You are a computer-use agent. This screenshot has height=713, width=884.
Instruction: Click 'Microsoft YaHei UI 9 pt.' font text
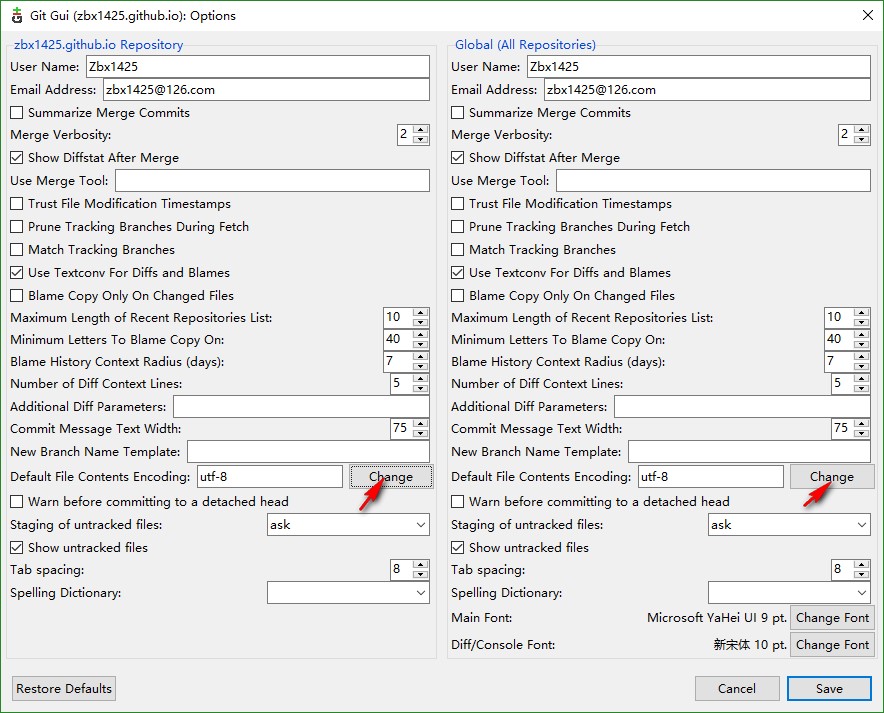[717, 618]
